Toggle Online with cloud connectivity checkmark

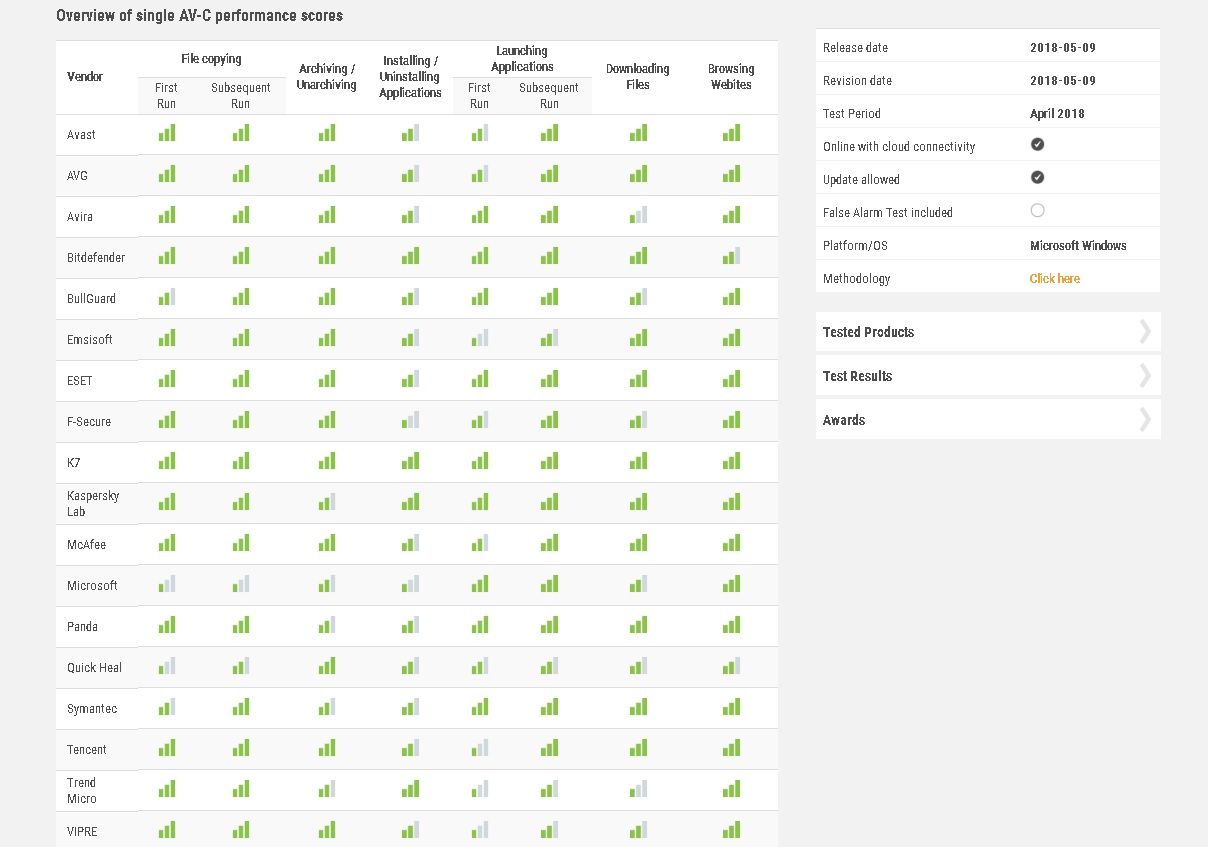tap(1037, 145)
